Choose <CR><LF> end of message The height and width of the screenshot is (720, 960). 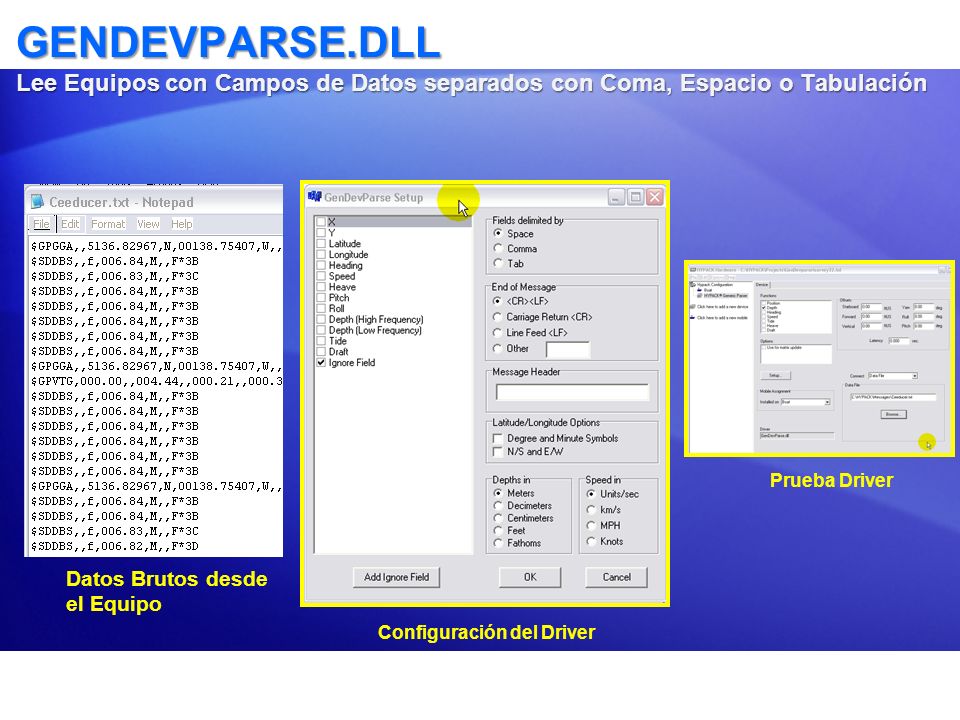coord(498,301)
